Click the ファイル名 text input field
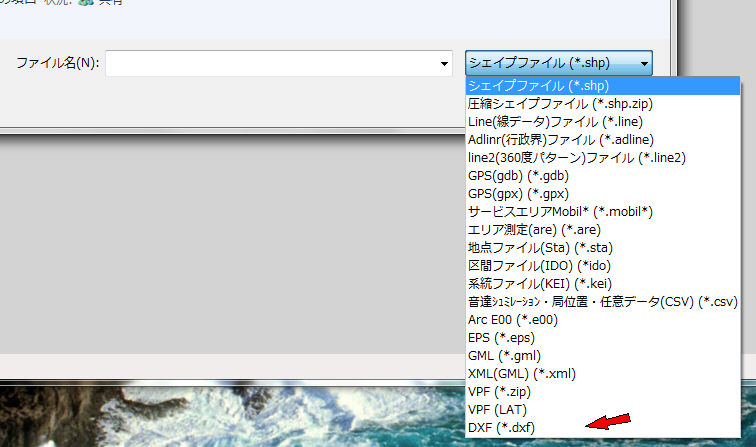 pyautogui.click(x=270, y=63)
